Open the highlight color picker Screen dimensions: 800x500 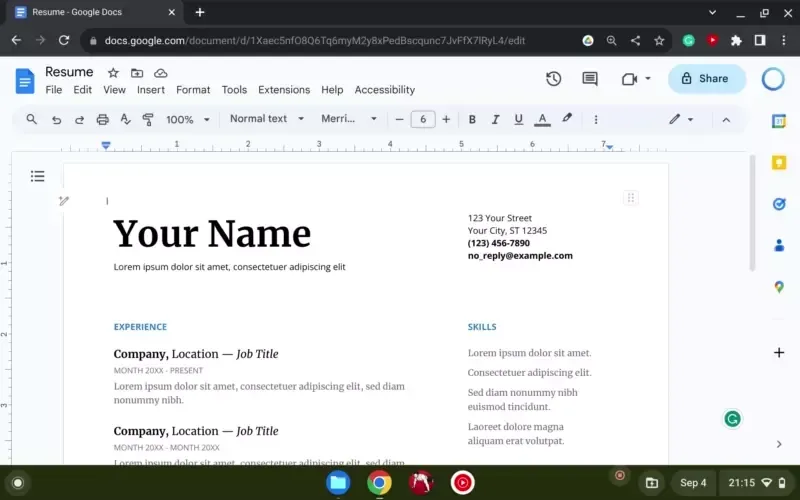point(567,118)
